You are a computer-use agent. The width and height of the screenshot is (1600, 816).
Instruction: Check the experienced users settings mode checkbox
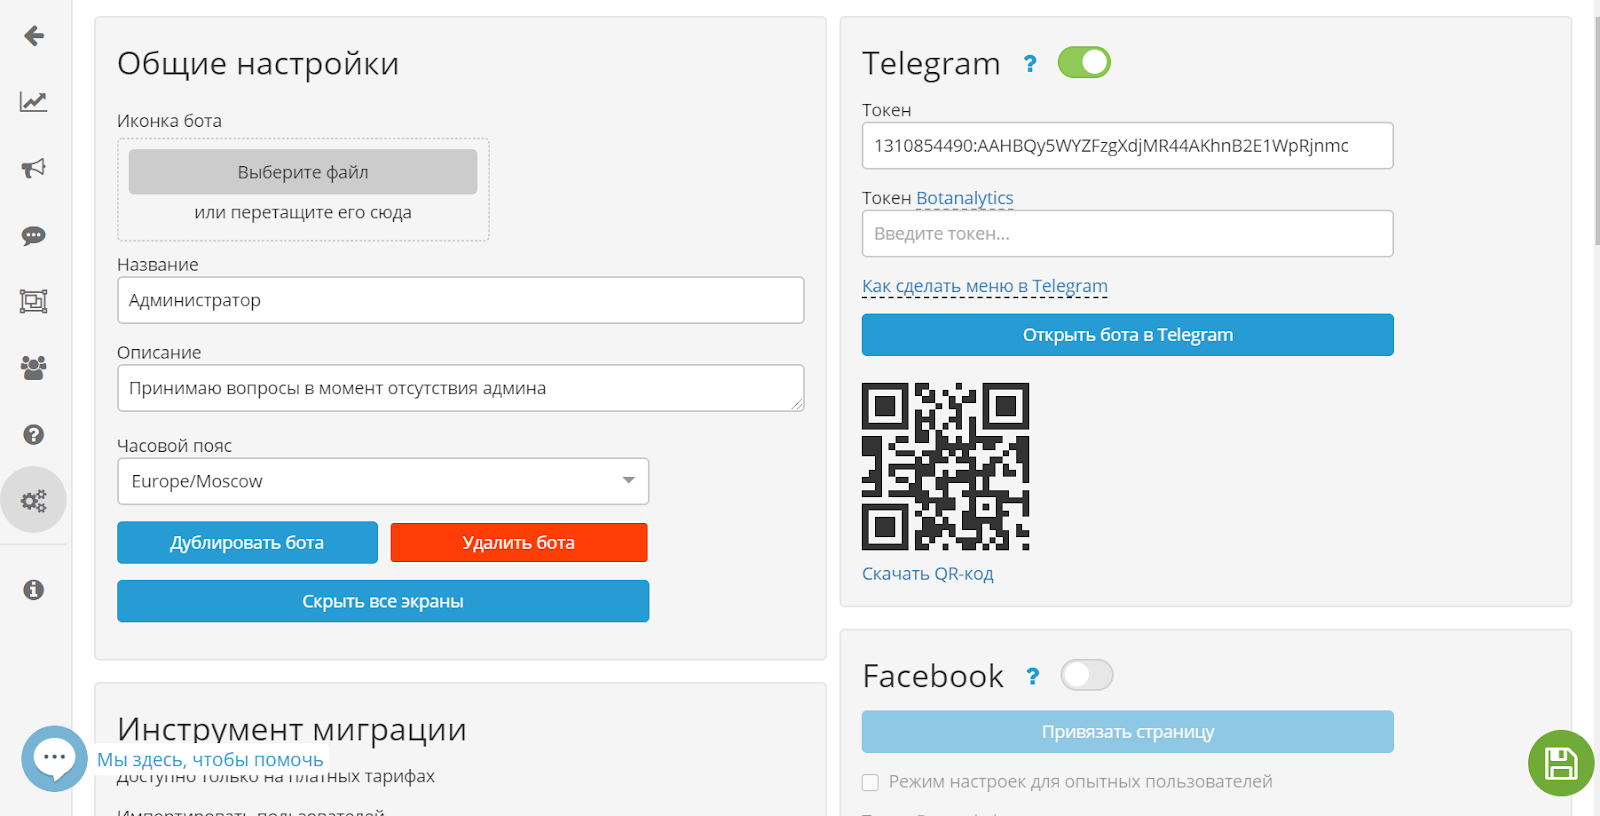[x=870, y=782]
